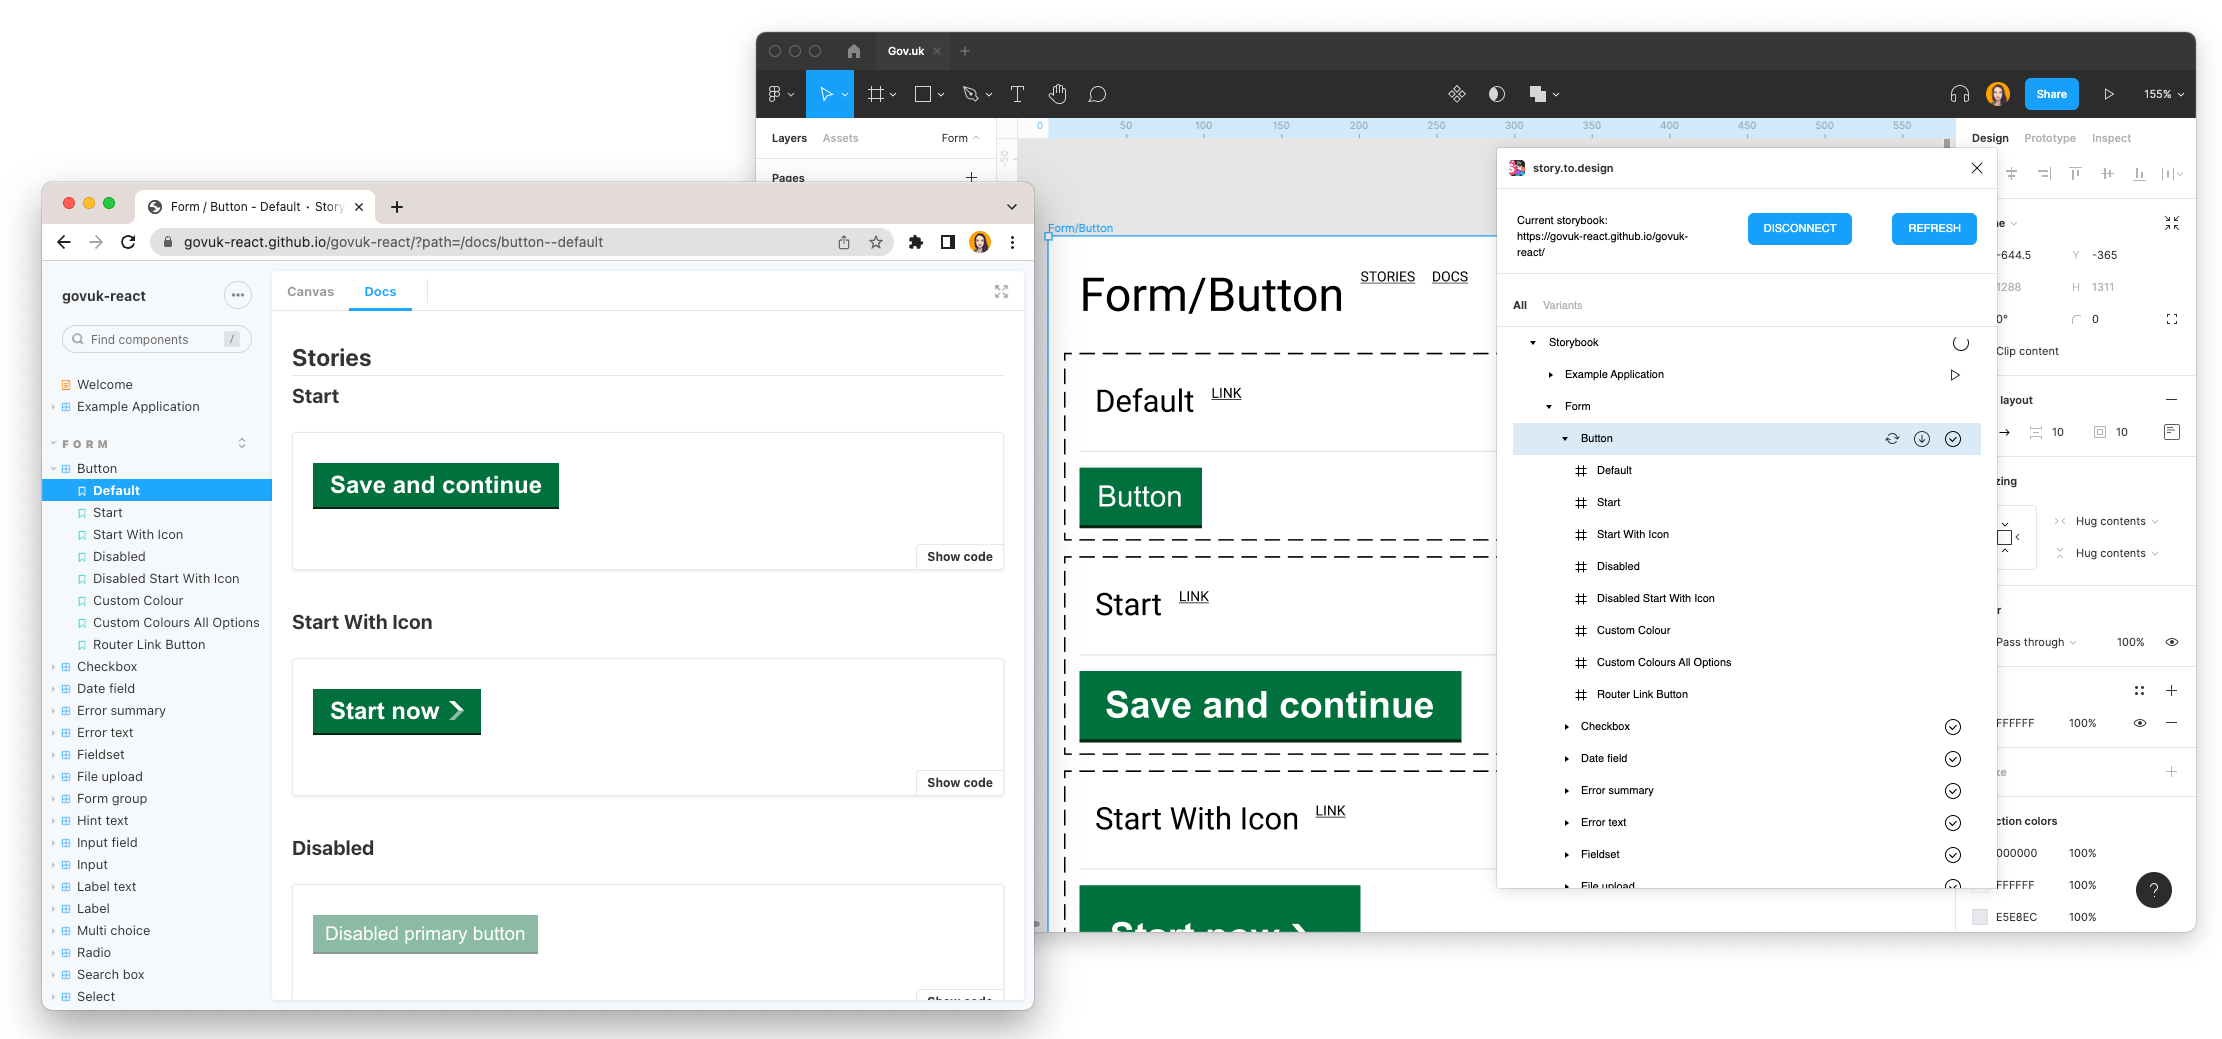Click the share icon in Chrome address bar
This screenshot has height=1039, width=2222.
coord(844,242)
